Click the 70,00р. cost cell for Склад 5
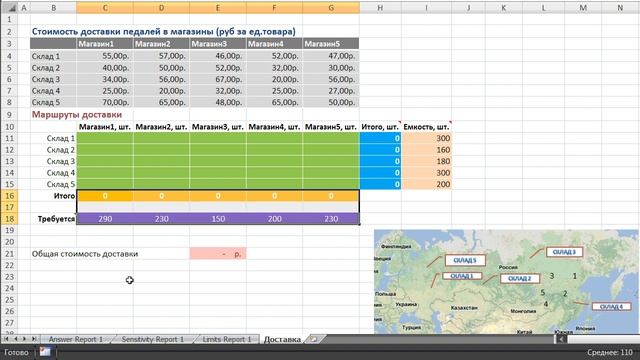 105,102
